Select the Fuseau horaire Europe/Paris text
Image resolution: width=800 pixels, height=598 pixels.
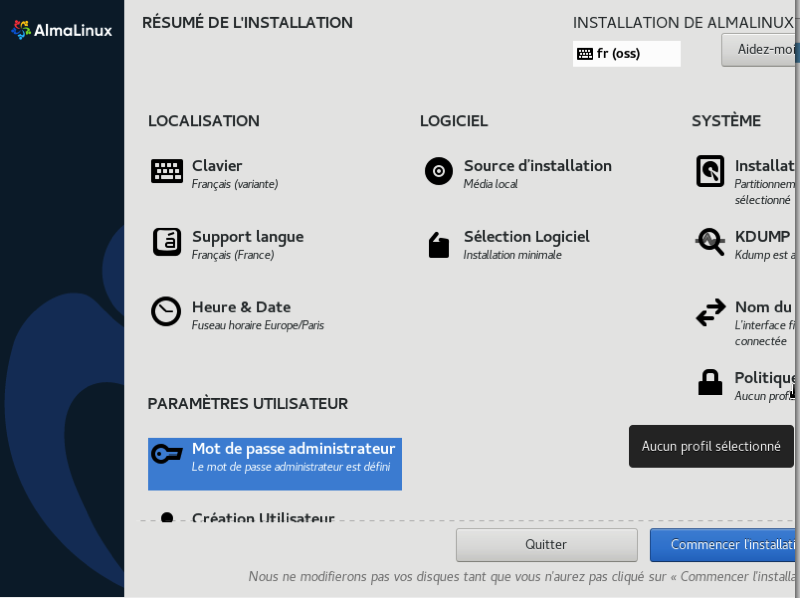pos(257,326)
